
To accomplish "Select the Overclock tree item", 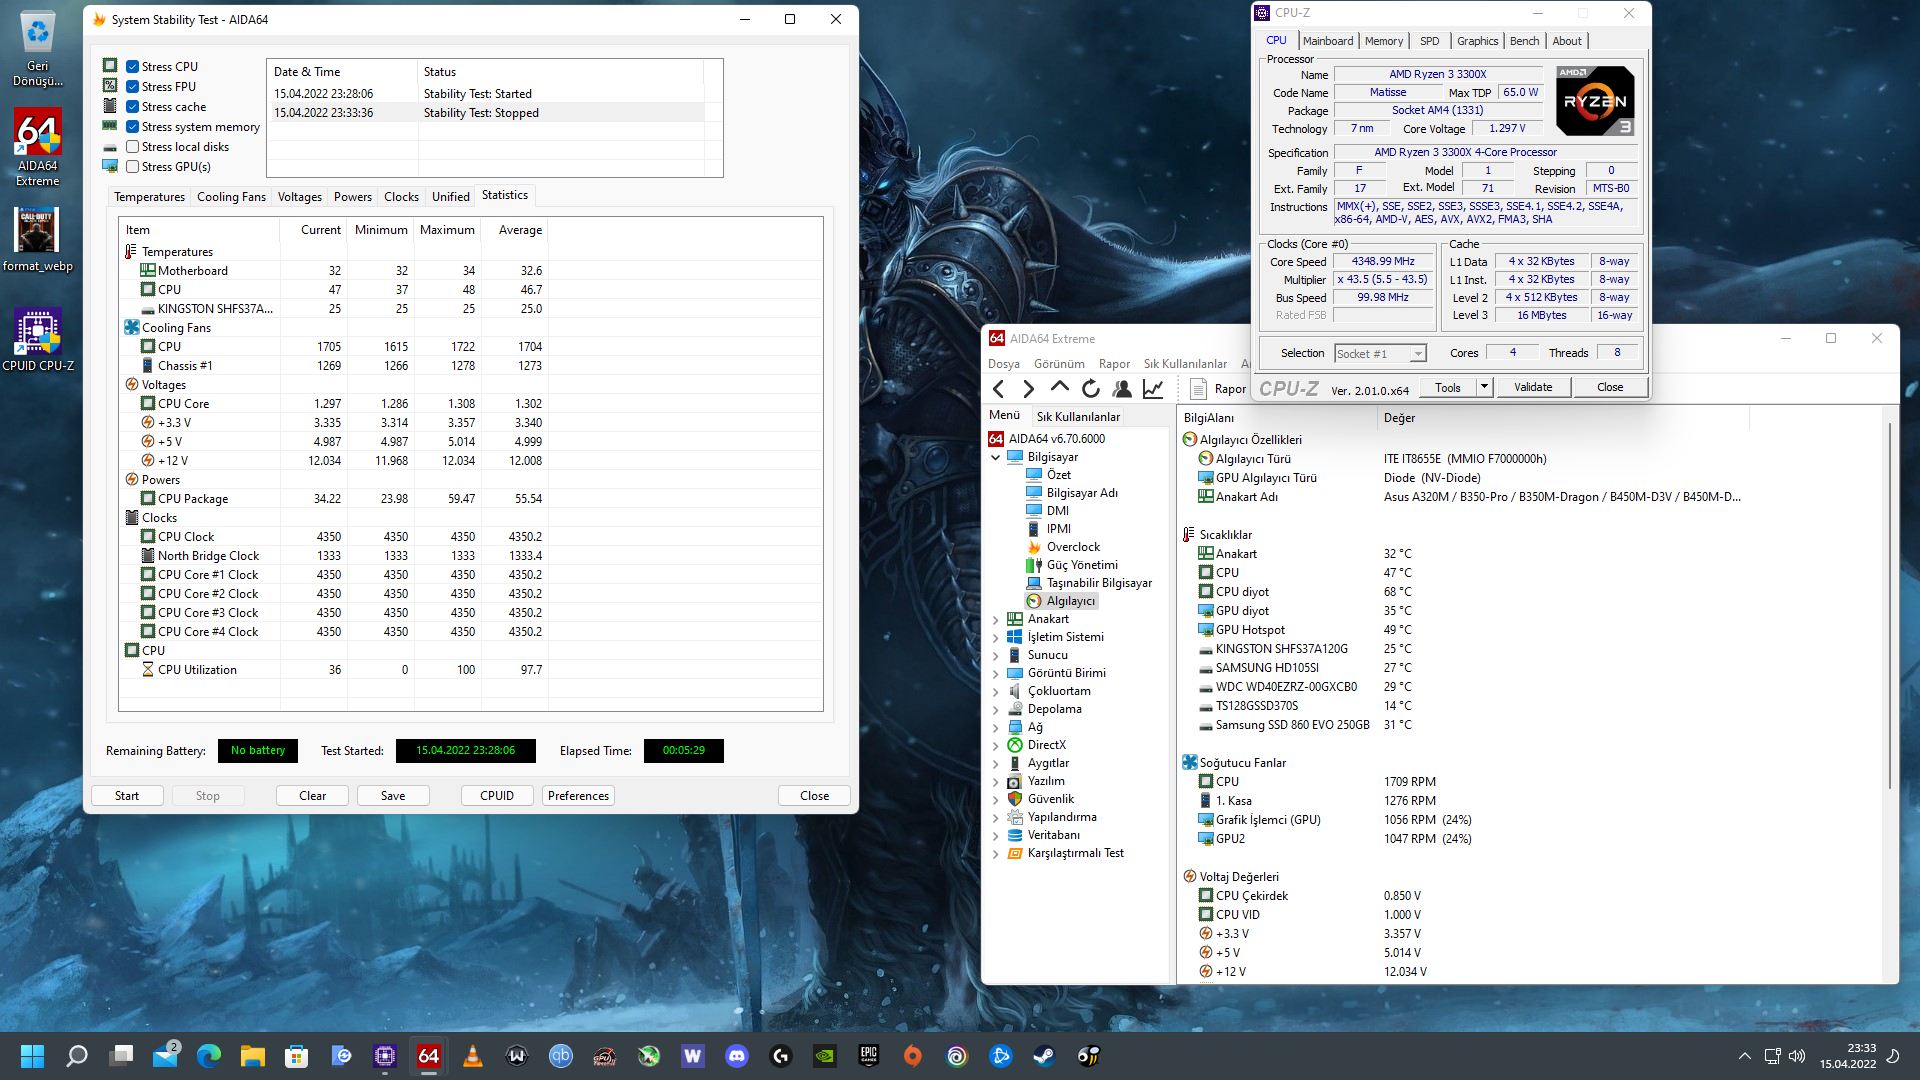I will pyautogui.click(x=1072, y=547).
